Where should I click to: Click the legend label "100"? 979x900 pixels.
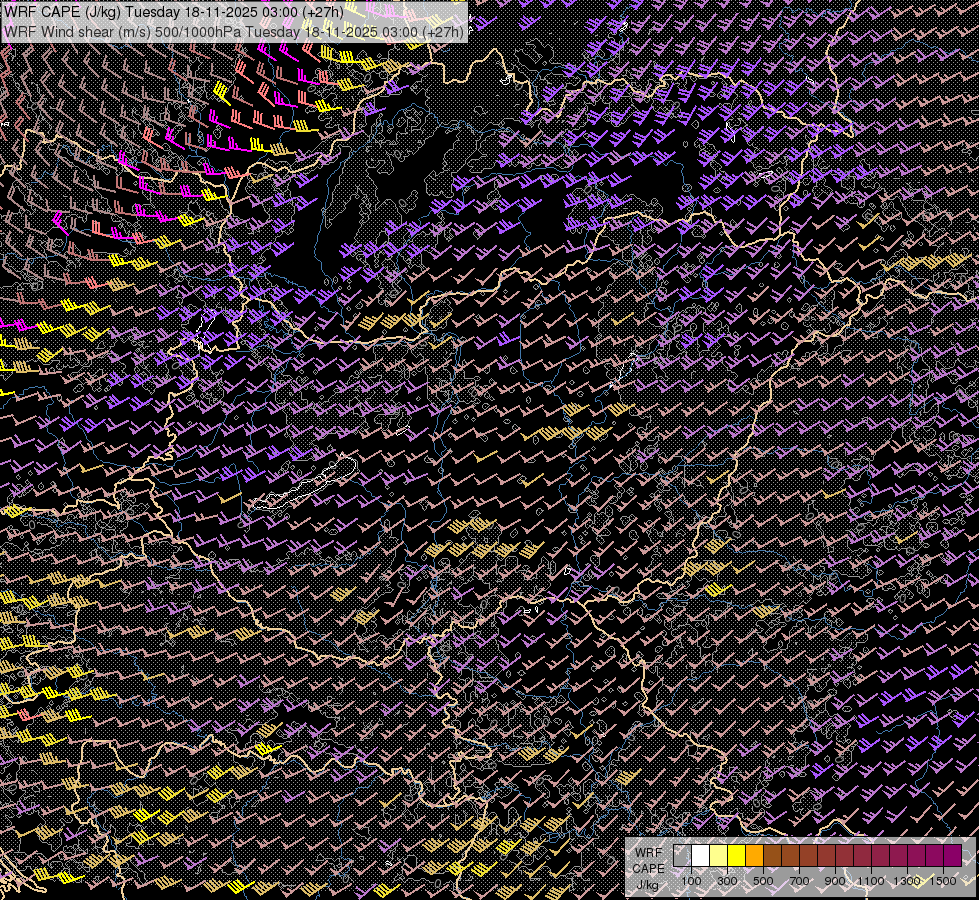click(x=691, y=881)
